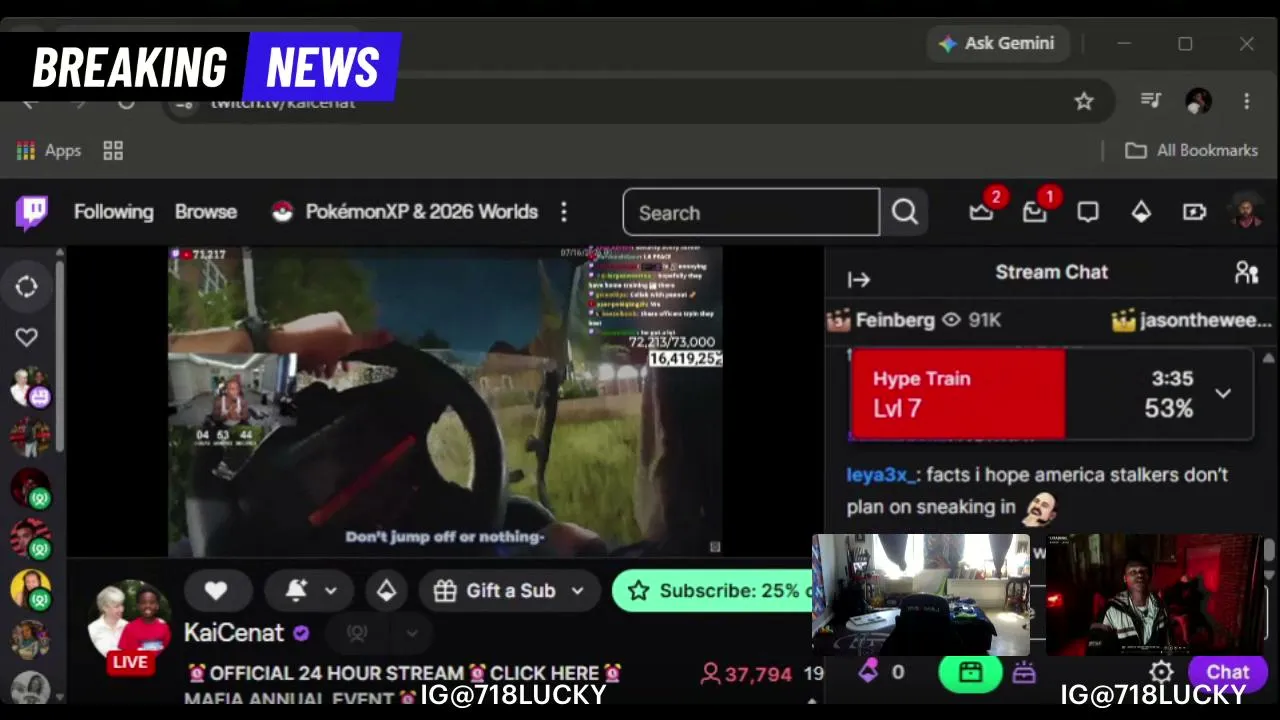This screenshot has height=720, width=1280.
Task: Open the Twitch home logo
Action: click(x=32, y=212)
